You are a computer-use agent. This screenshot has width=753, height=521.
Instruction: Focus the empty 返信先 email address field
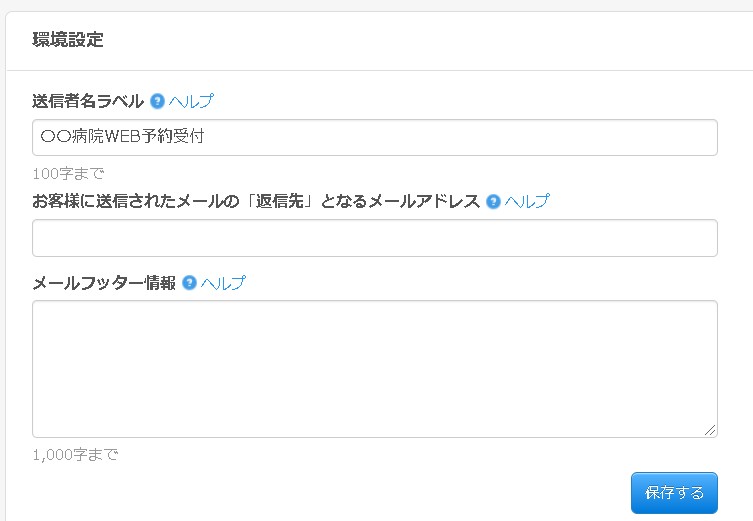click(x=375, y=238)
